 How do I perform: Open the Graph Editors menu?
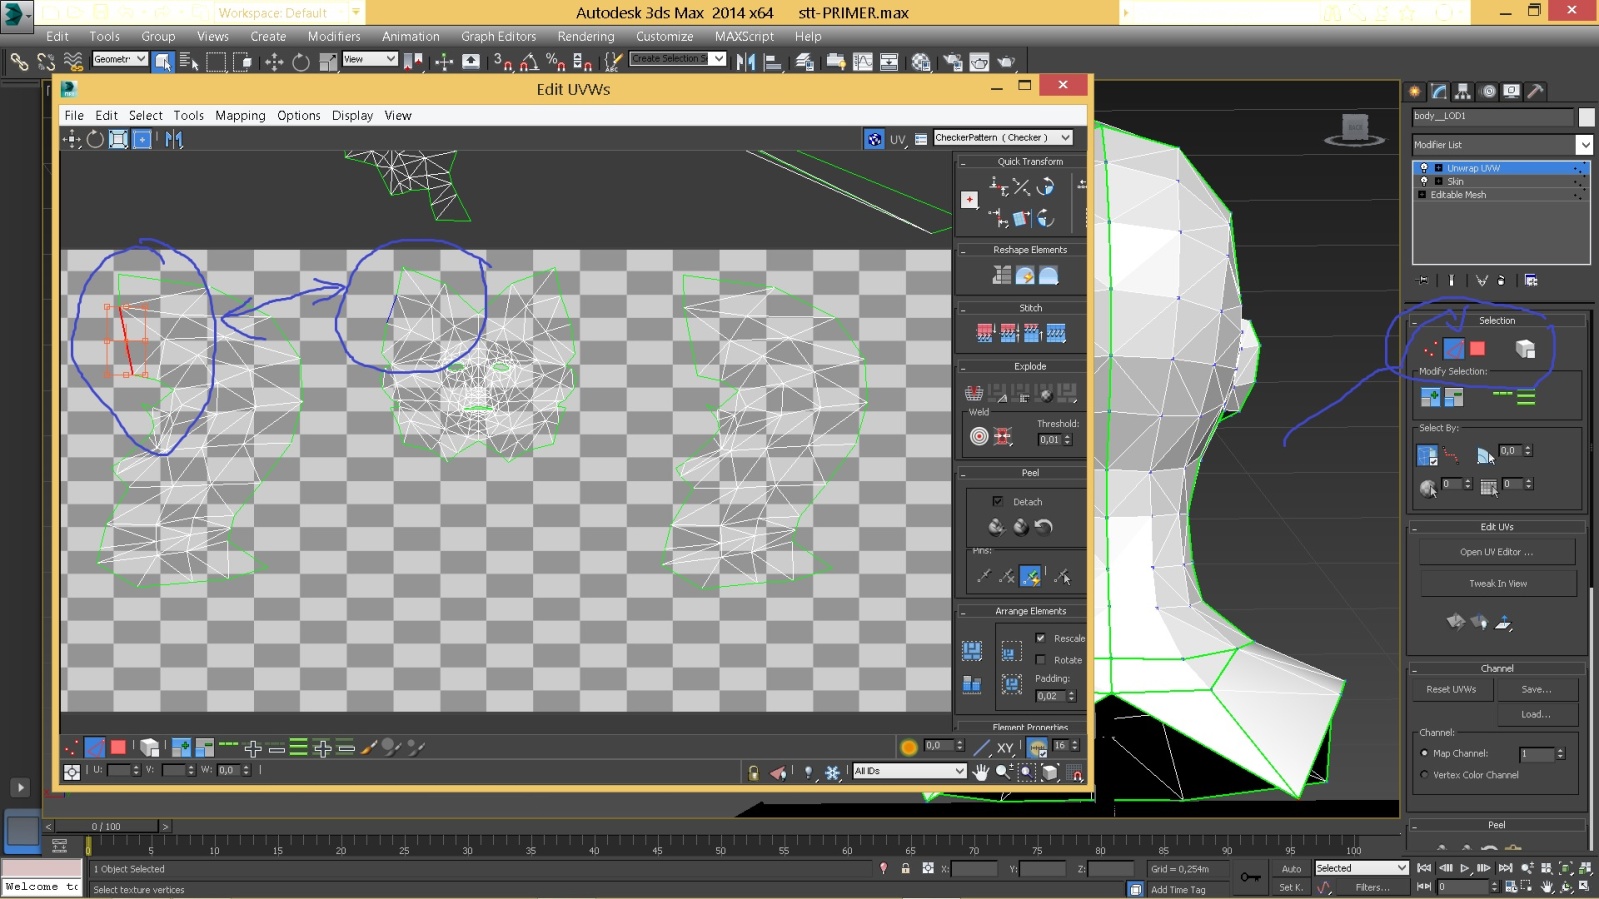coord(498,36)
